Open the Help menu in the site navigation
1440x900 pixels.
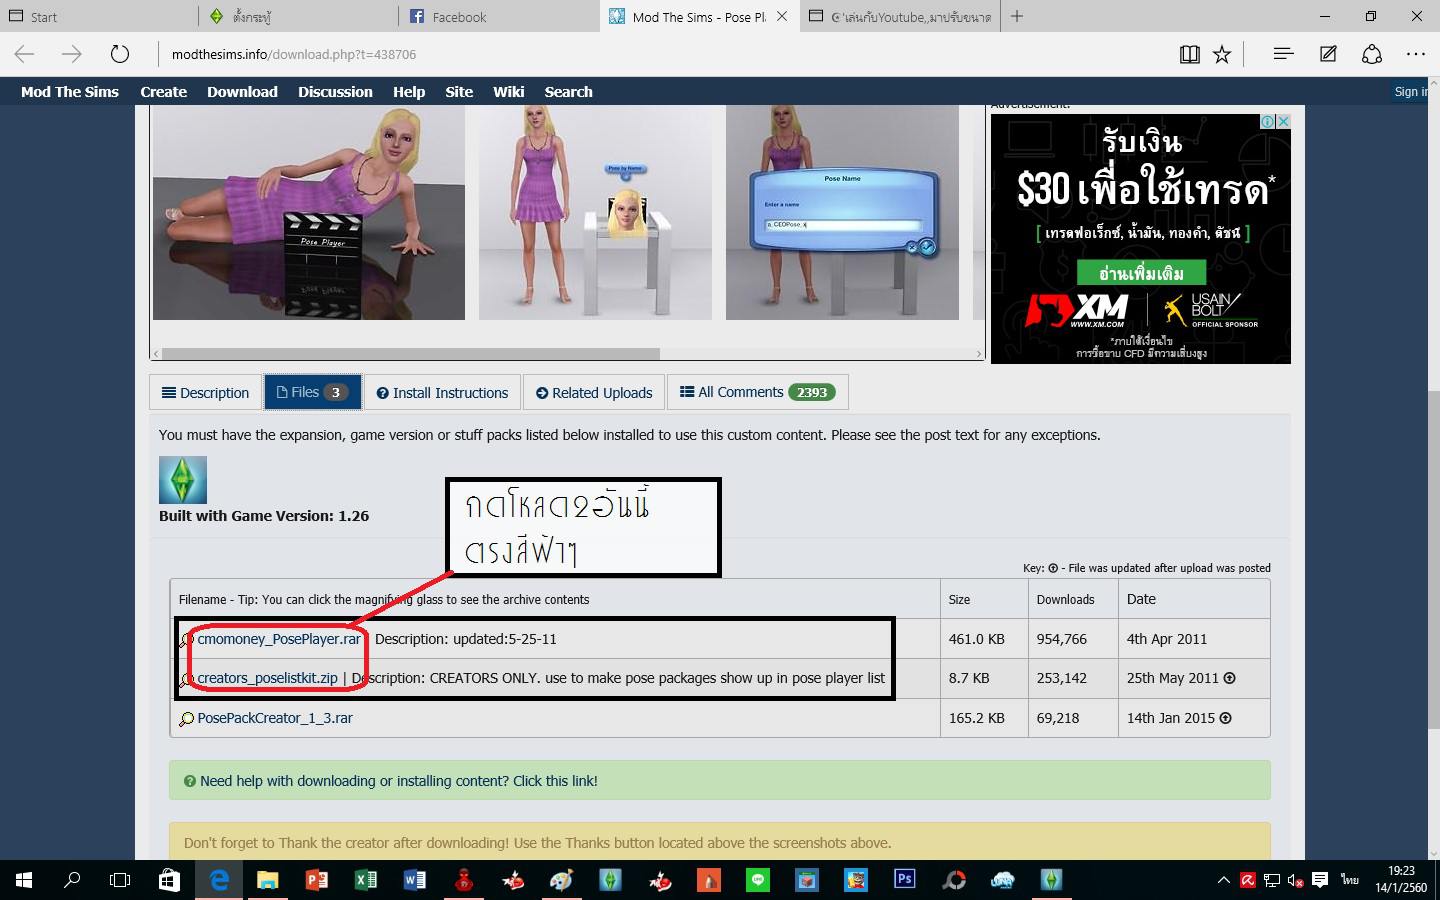(x=409, y=91)
